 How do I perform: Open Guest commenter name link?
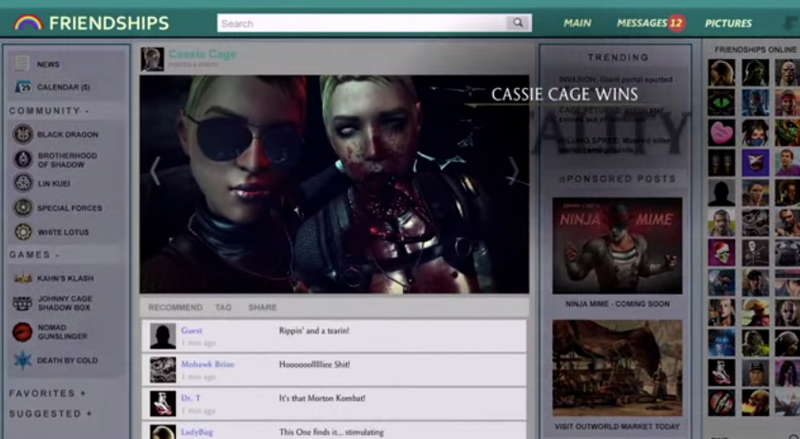[191, 331]
